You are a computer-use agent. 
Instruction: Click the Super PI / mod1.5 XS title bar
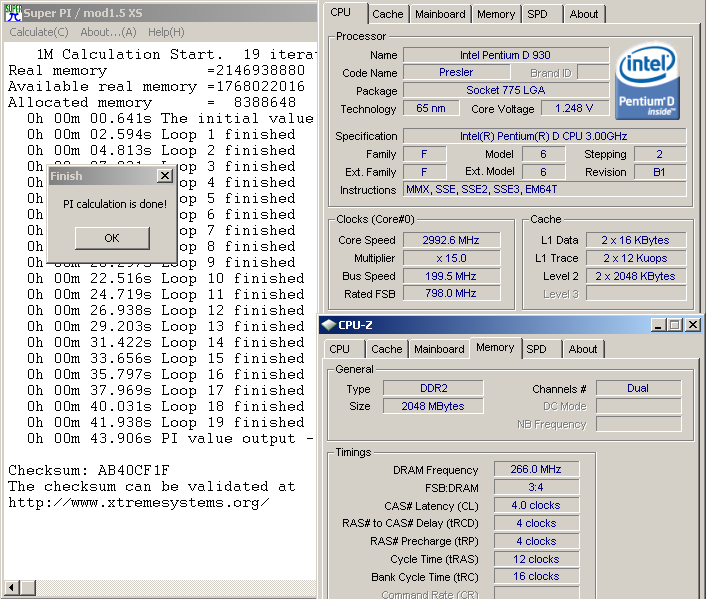(160, 13)
